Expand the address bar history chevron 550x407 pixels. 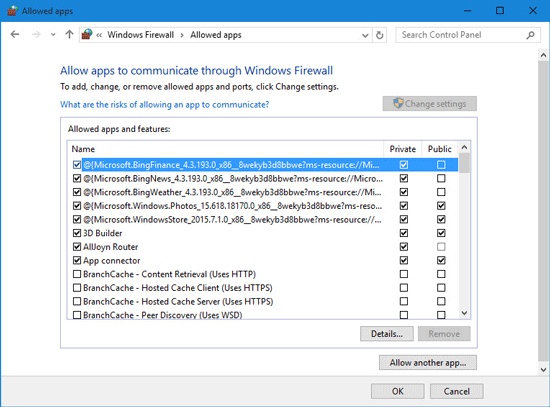pos(365,35)
